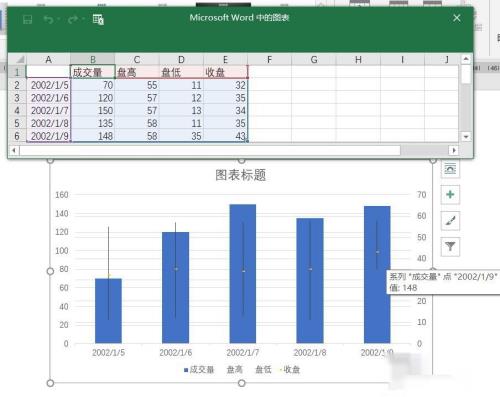Open the Layout Options button beside chart

pyautogui.click(x=450, y=168)
